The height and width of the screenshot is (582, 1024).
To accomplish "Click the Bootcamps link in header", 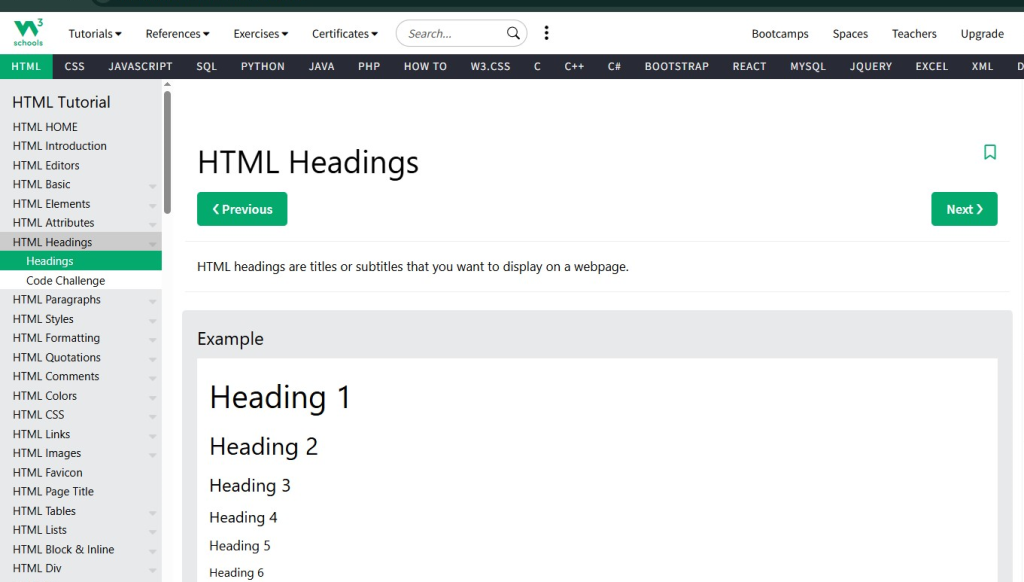I will click(x=780, y=34).
